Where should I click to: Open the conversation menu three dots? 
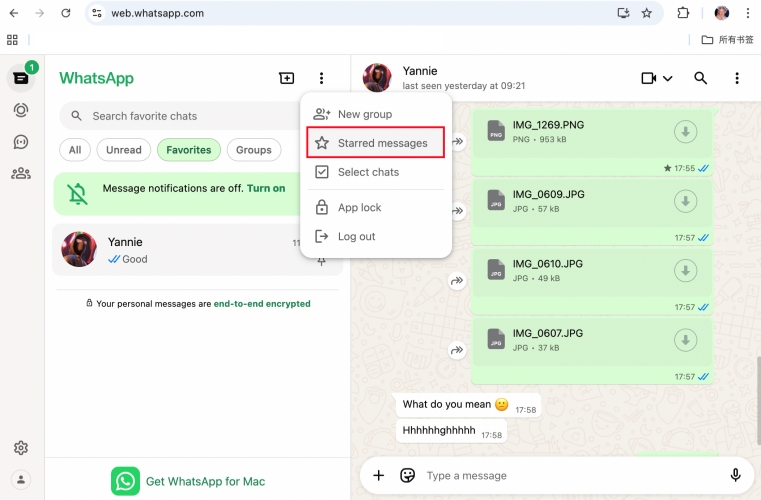[x=737, y=78]
